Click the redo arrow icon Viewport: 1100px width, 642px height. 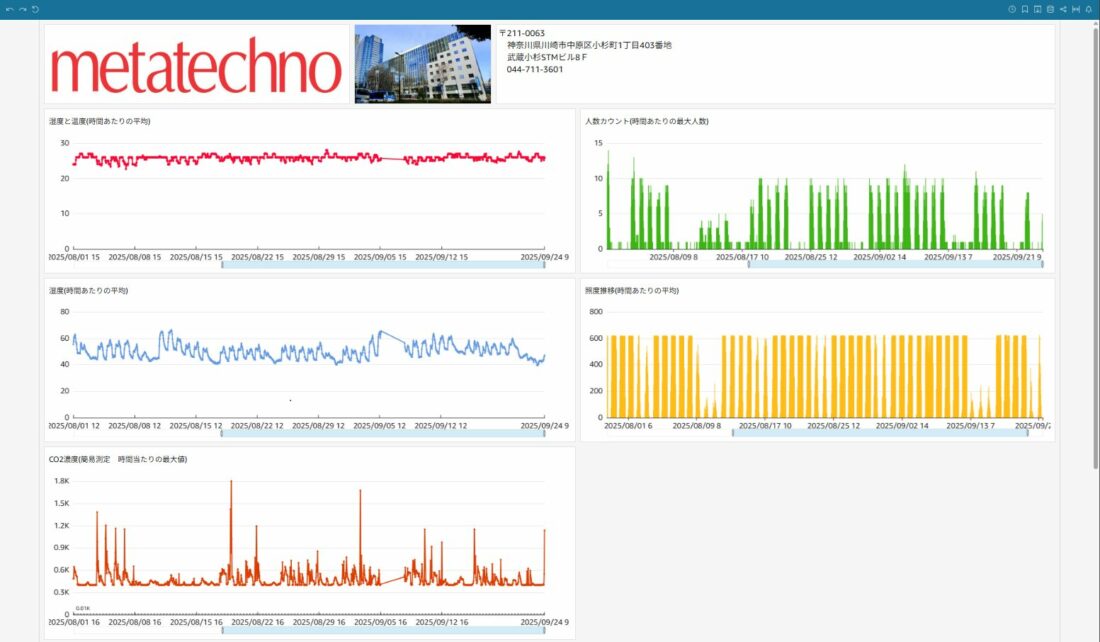[23, 9]
